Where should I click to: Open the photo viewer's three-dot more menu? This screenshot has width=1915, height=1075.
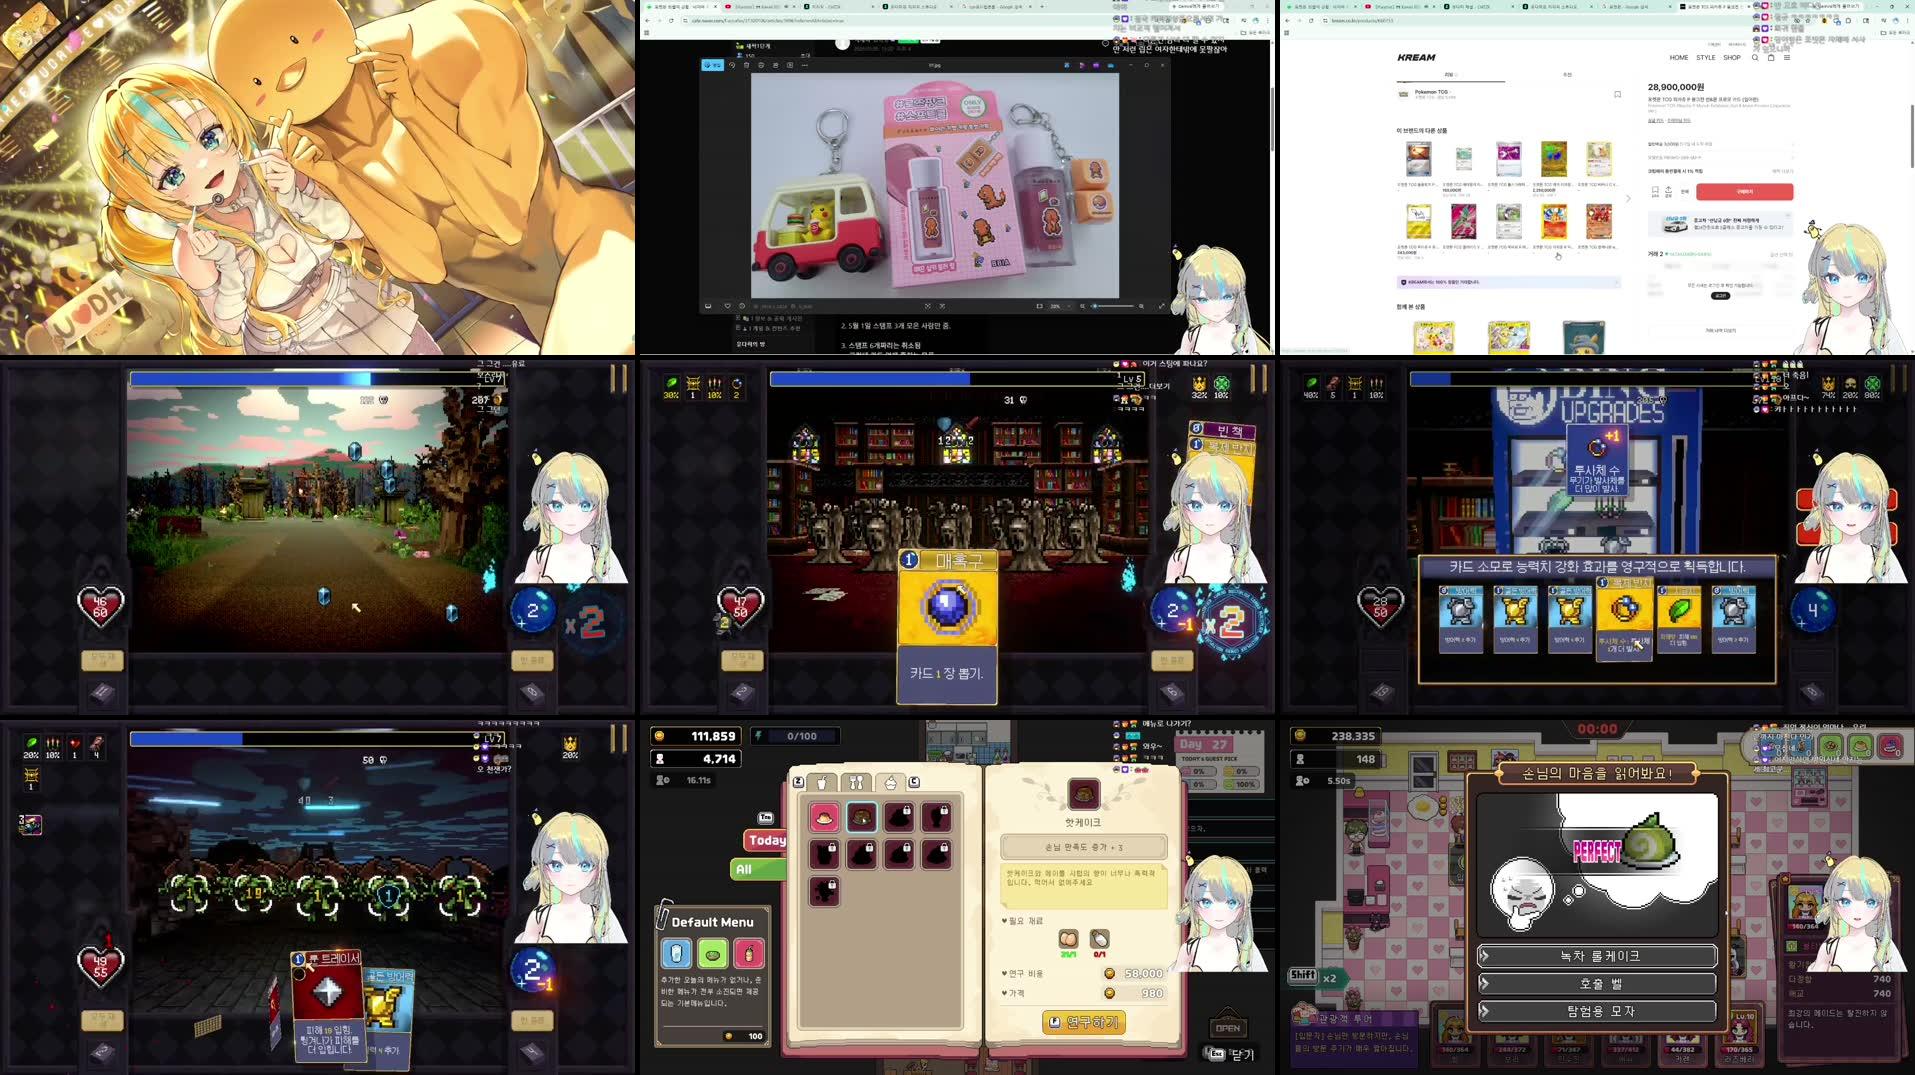coord(805,65)
